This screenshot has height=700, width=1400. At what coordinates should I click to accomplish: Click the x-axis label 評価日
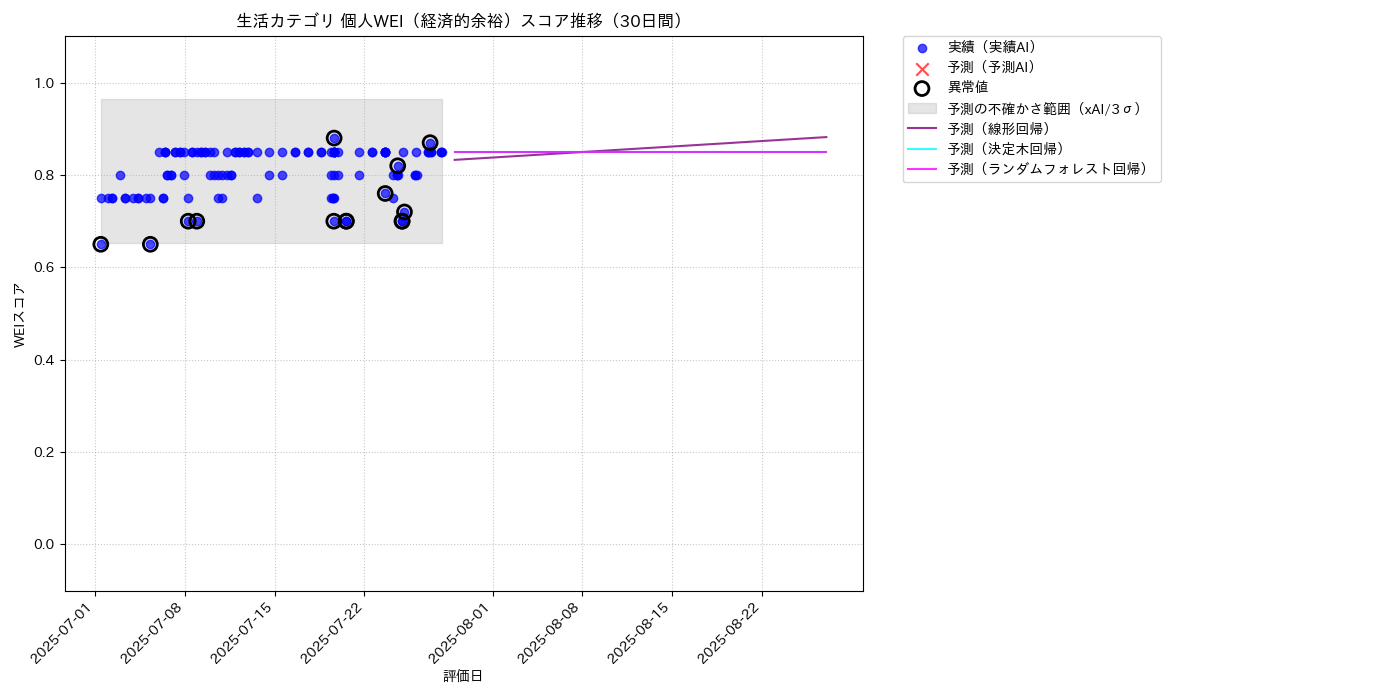click(x=463, y=677)
